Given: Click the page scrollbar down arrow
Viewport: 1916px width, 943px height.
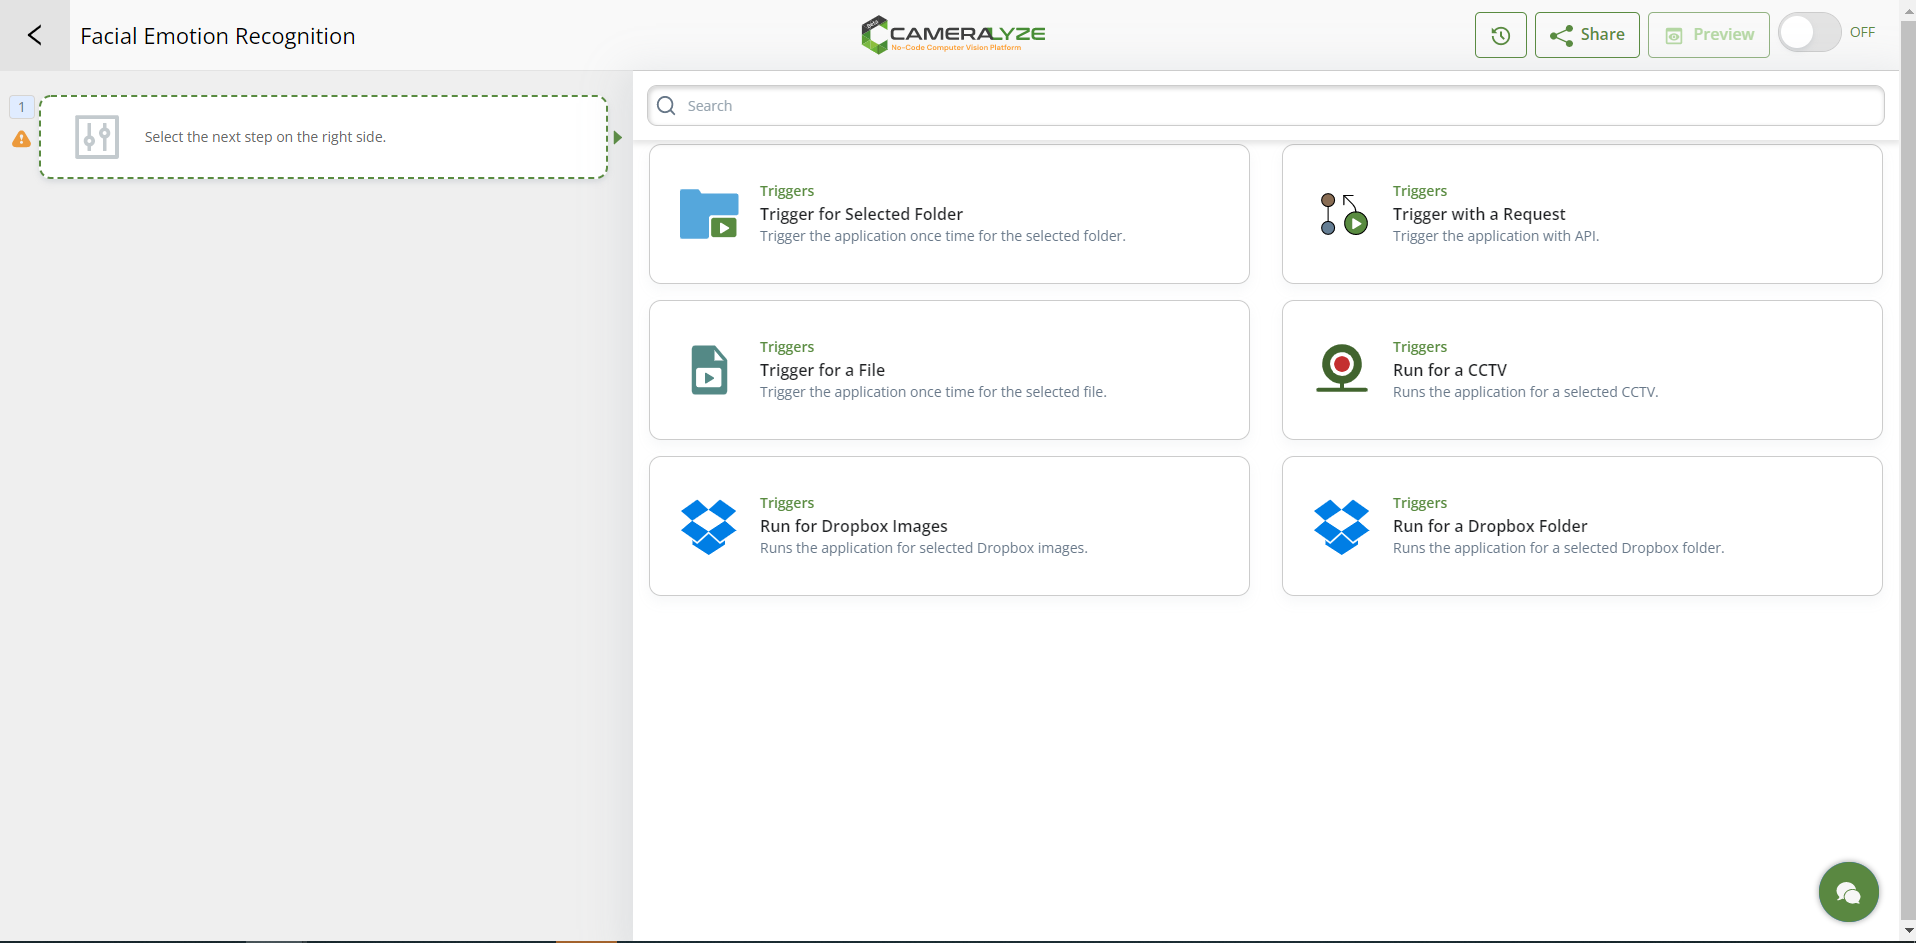Looking at the screenshot, I should [x=1908, y=931].
